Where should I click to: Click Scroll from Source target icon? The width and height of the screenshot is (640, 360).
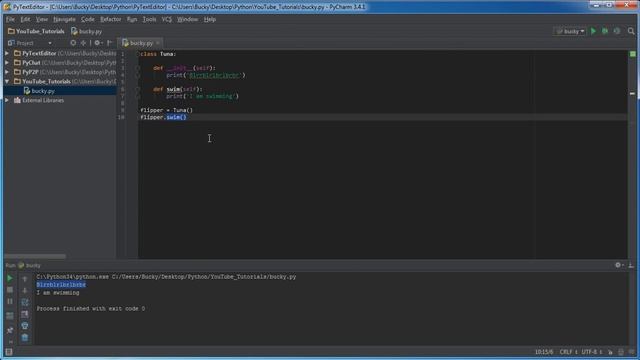(x=73, y=42)
